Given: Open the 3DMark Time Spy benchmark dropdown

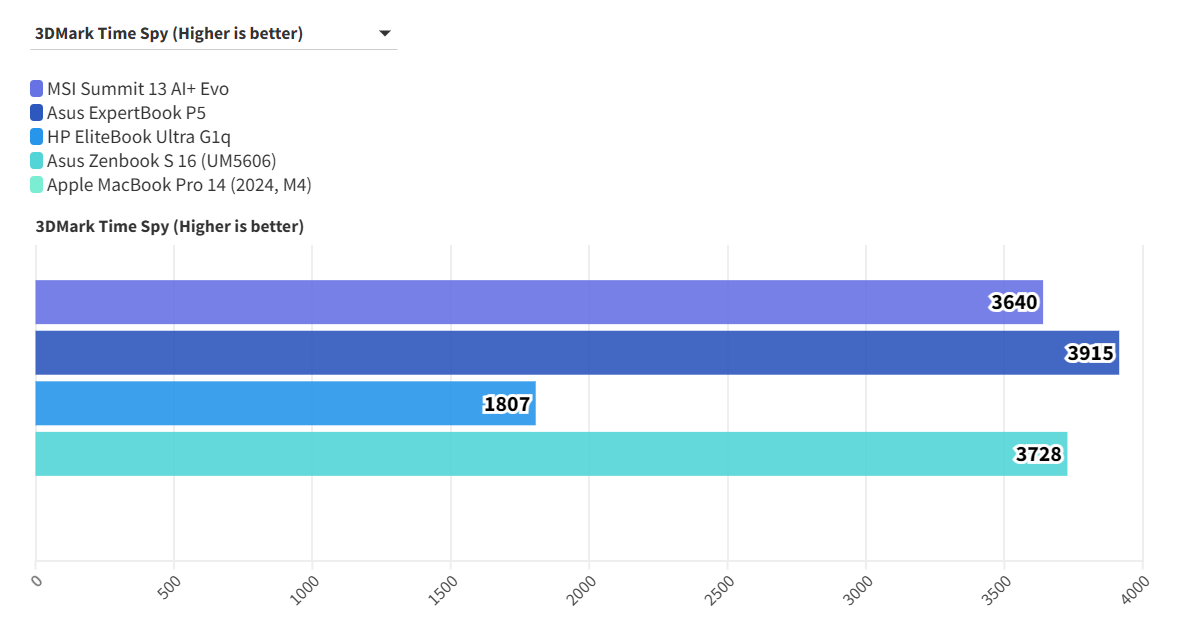Looking at the screenshot, I should pos(213,34).
